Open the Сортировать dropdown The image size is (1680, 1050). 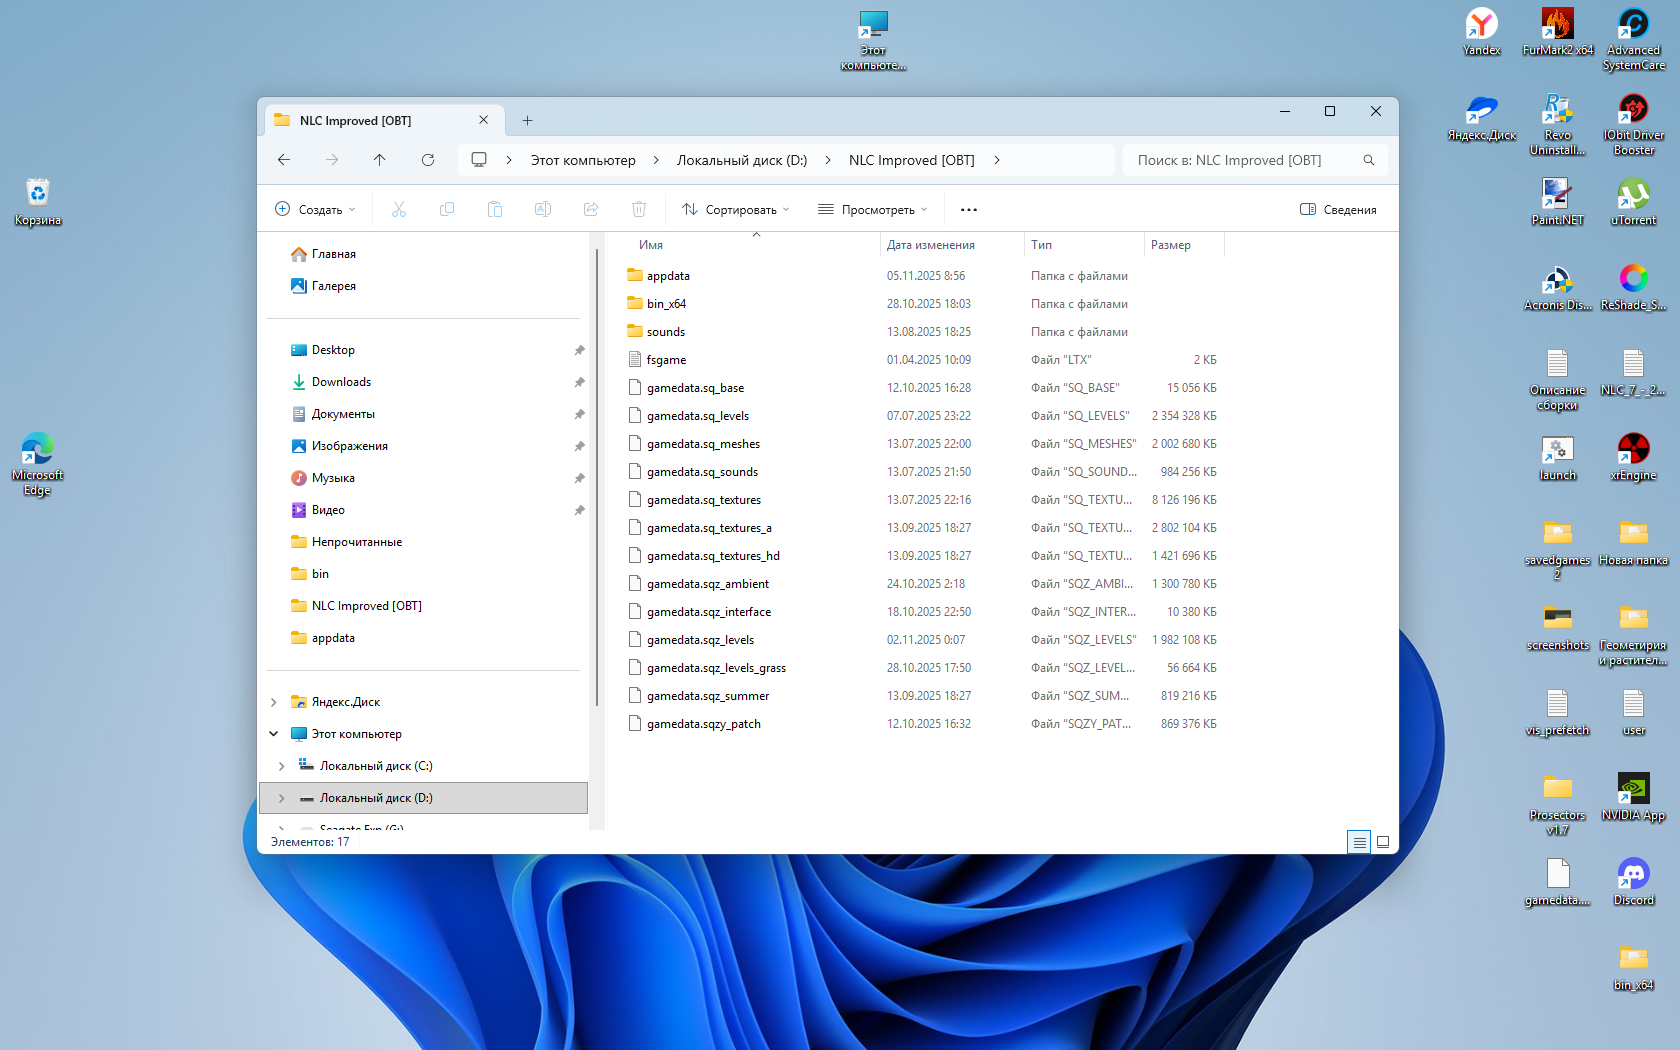(x=736, y=210)
